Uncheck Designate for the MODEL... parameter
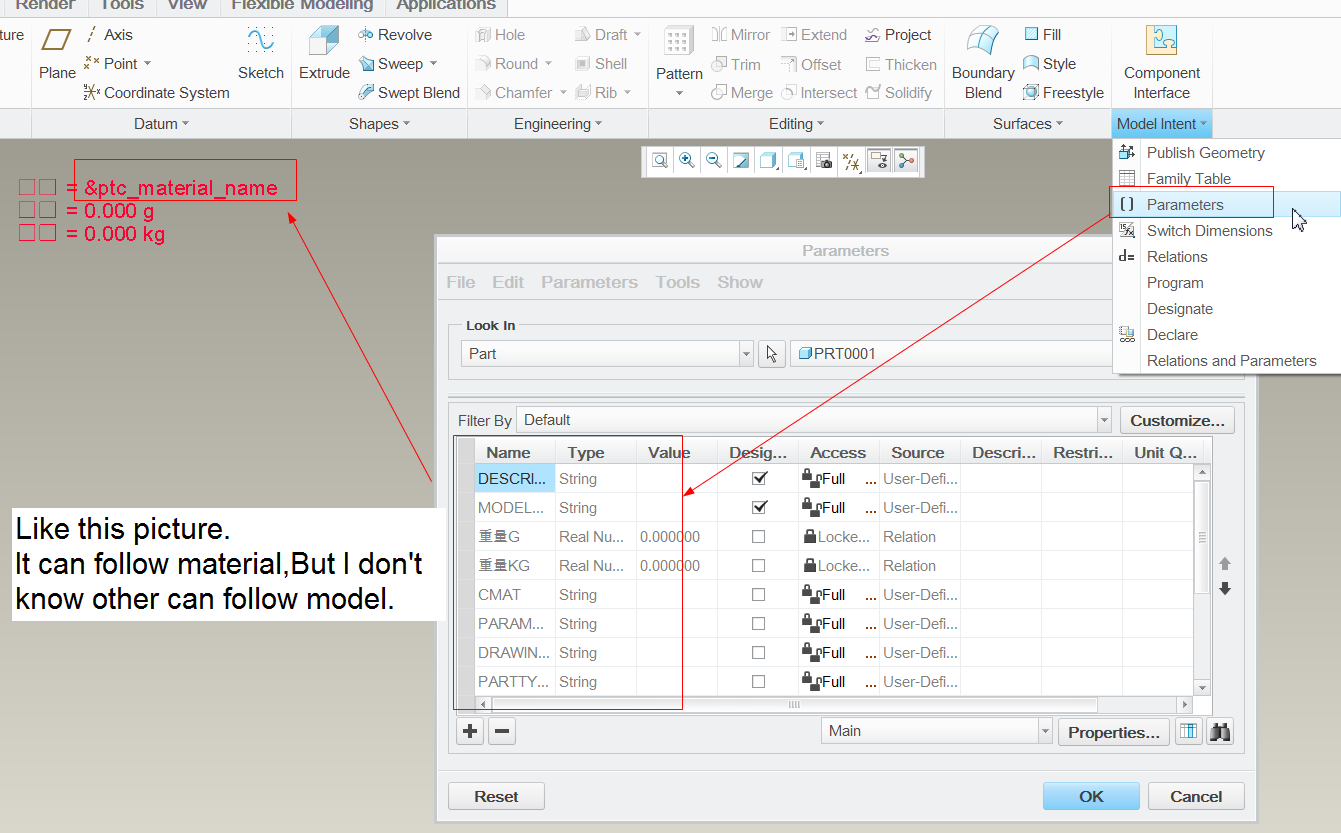Image resolution: width=1341 pixels, height=833 pixels. (759, 508)
